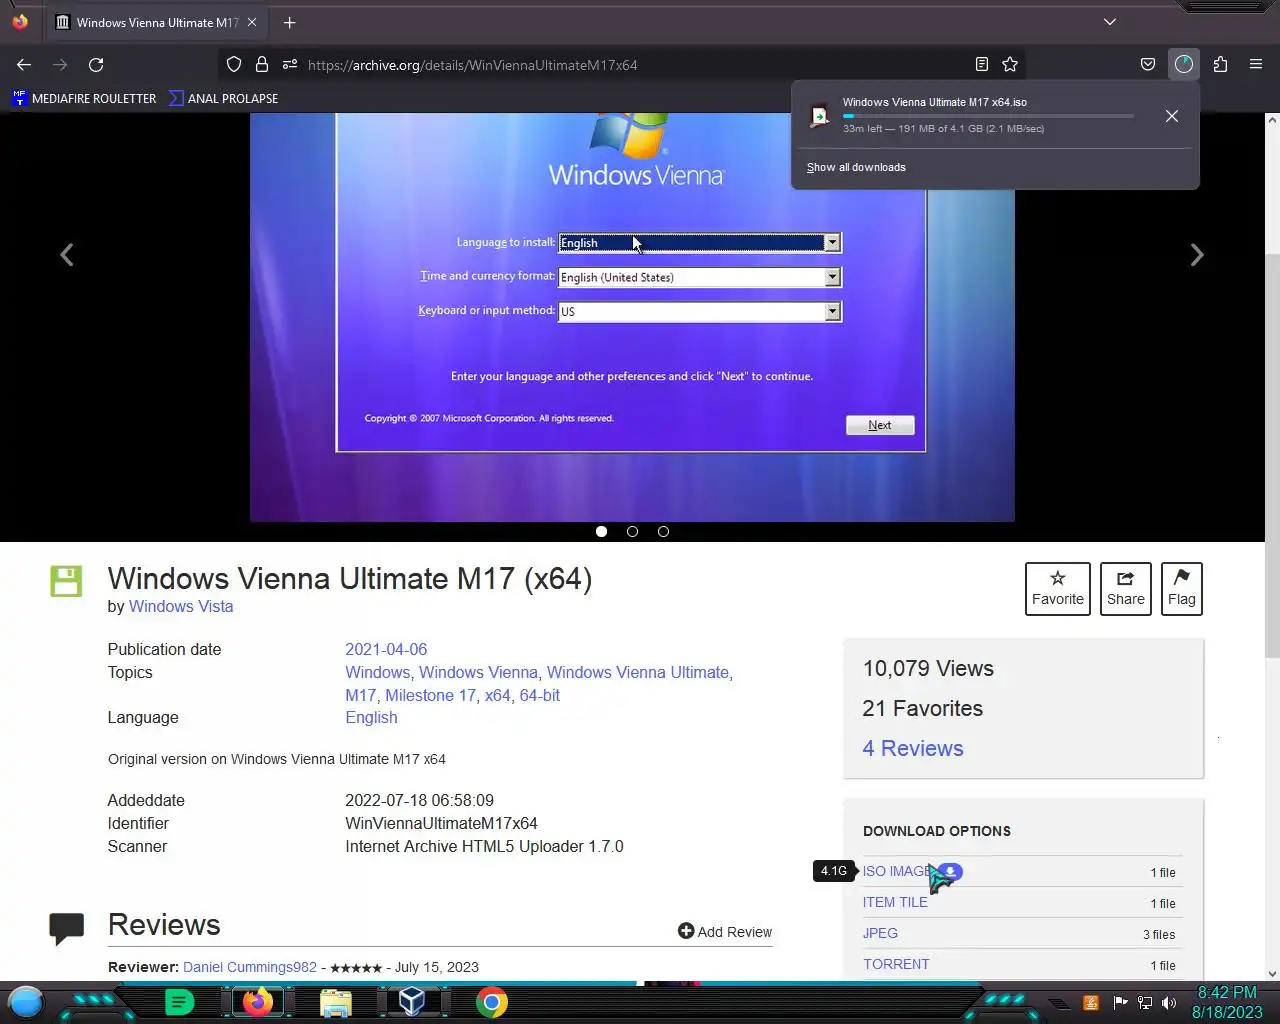Click the address bar URL field

point(620,65)
